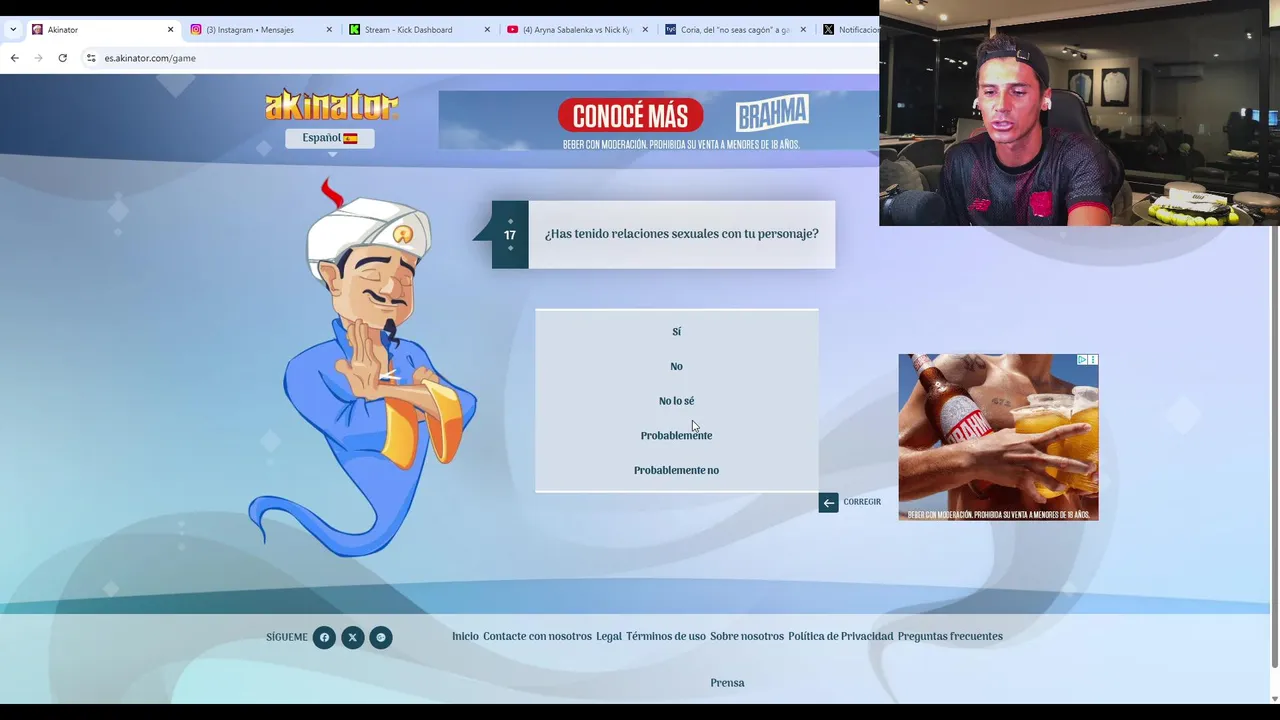Open the Legal footer link
1280x720 pixels.
(x=609, y=636)
